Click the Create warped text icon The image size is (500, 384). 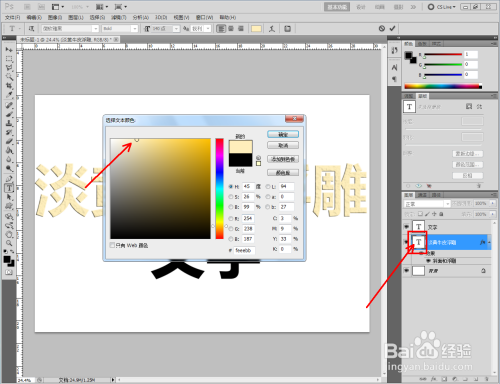272,29
